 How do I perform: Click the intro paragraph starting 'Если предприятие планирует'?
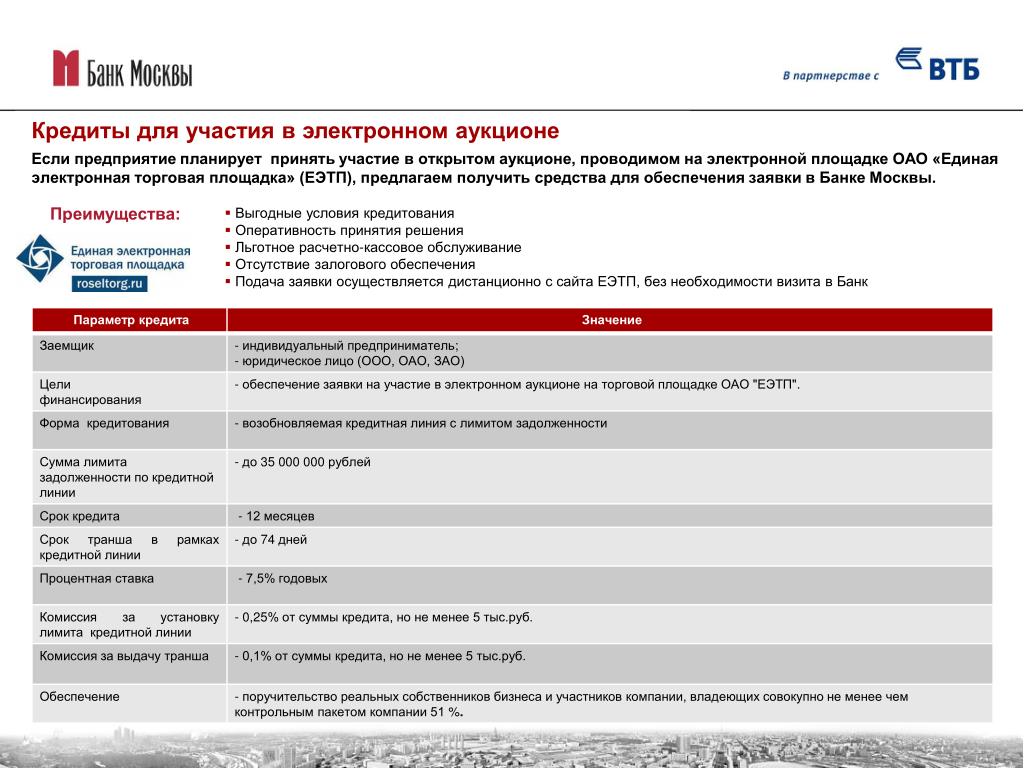click(515, 168)
